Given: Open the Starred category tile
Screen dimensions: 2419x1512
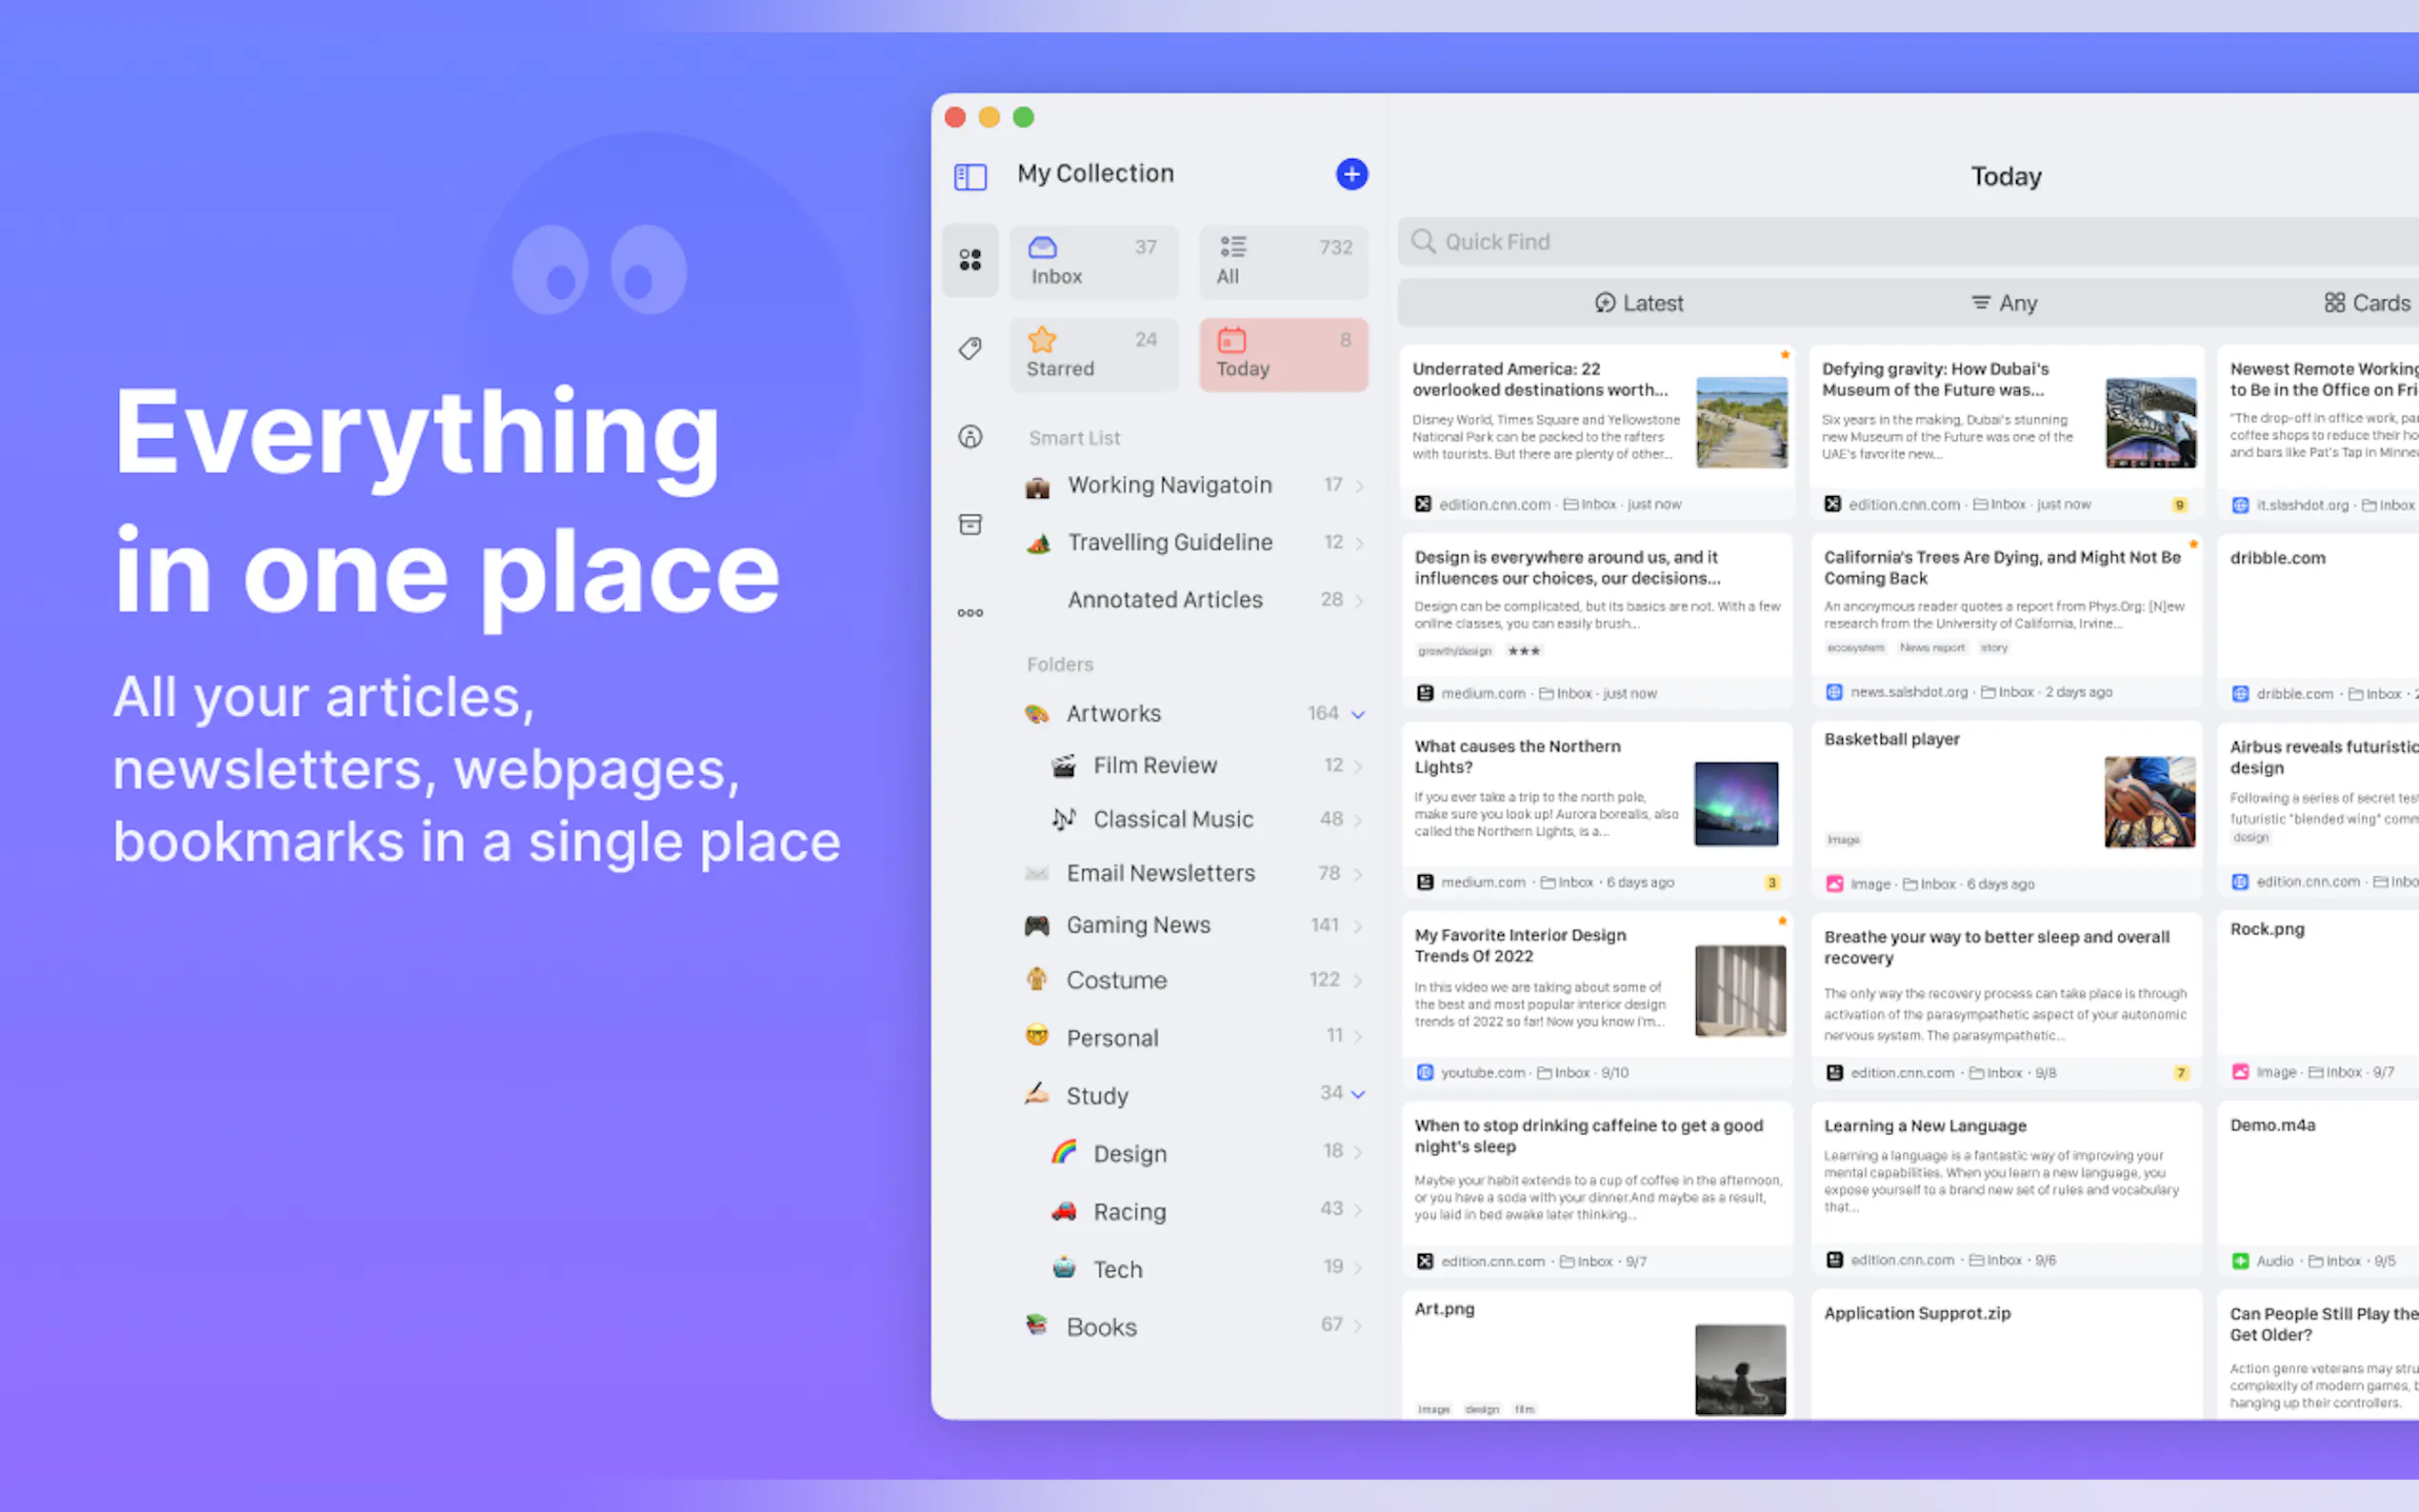Looking at the screenshot, I should [x=1092, y=354].
